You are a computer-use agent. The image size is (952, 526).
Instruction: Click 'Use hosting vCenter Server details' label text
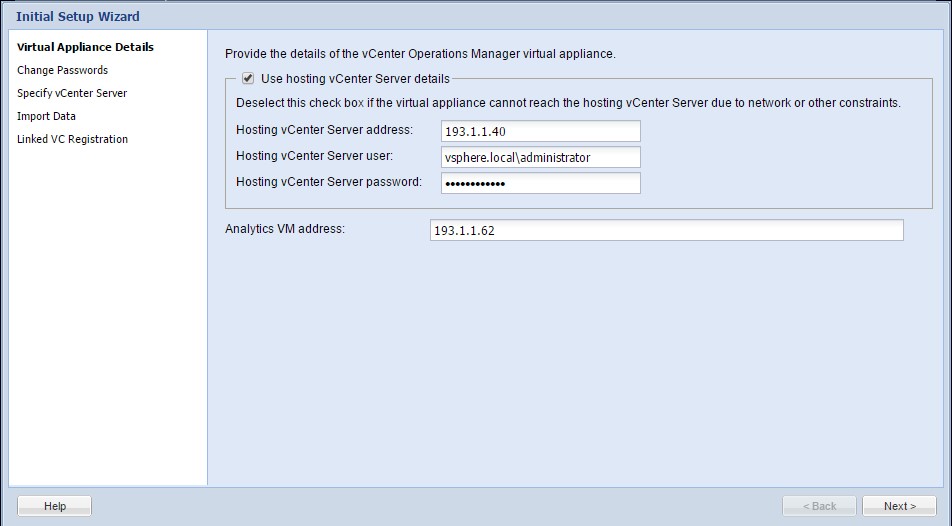coord(355,78)
